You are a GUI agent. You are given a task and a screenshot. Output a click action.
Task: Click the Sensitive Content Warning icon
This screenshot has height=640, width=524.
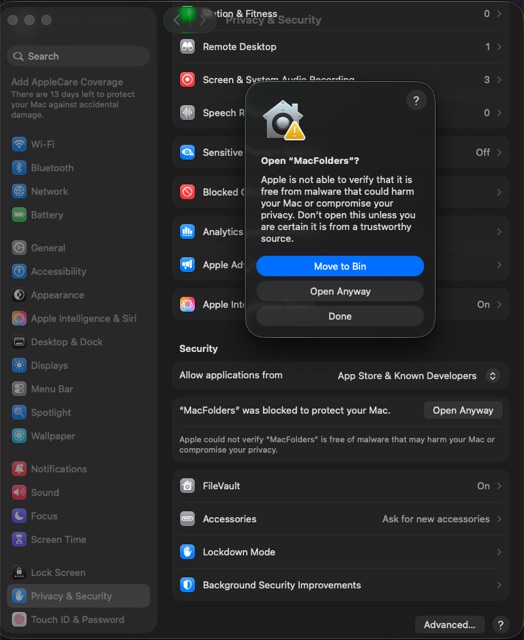pyautogui.click(x=187, y=152)
